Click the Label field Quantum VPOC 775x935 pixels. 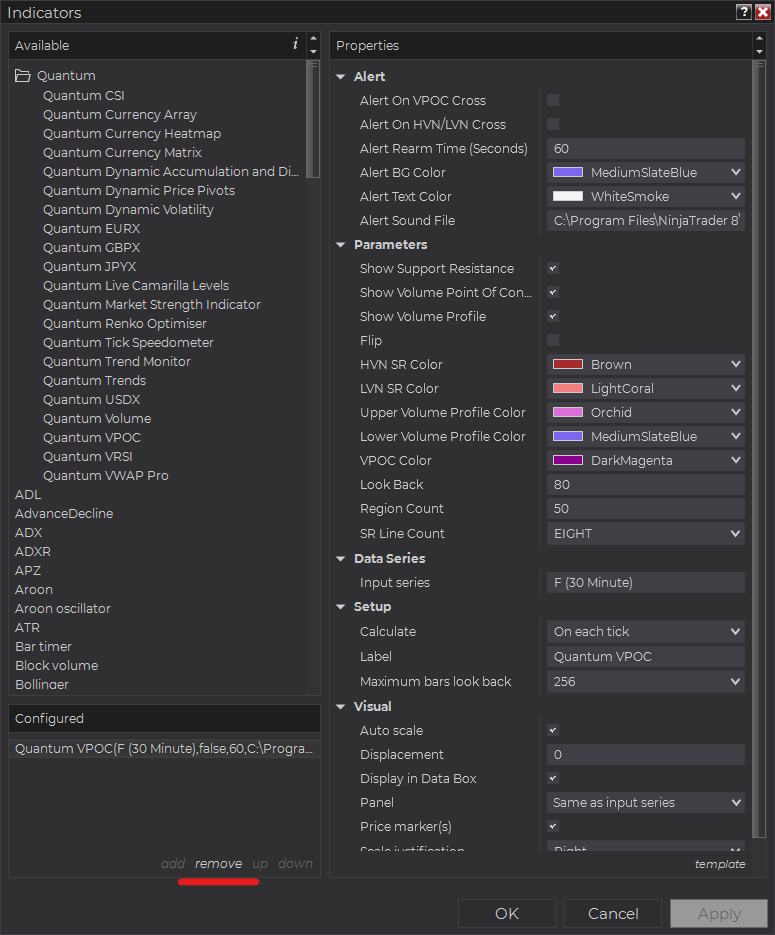646,657
